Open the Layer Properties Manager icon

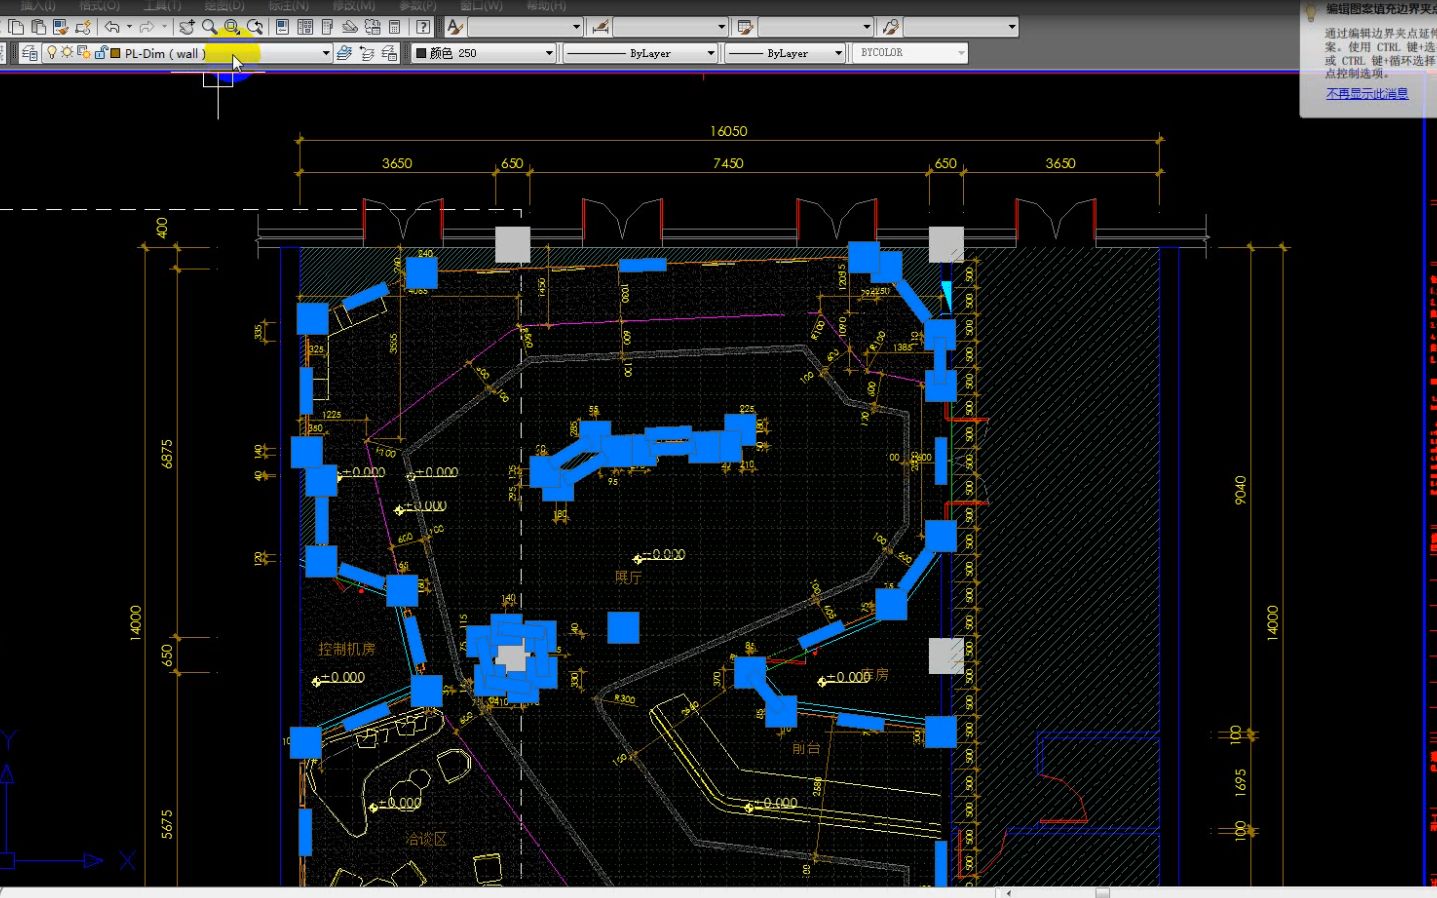[29, 53]
